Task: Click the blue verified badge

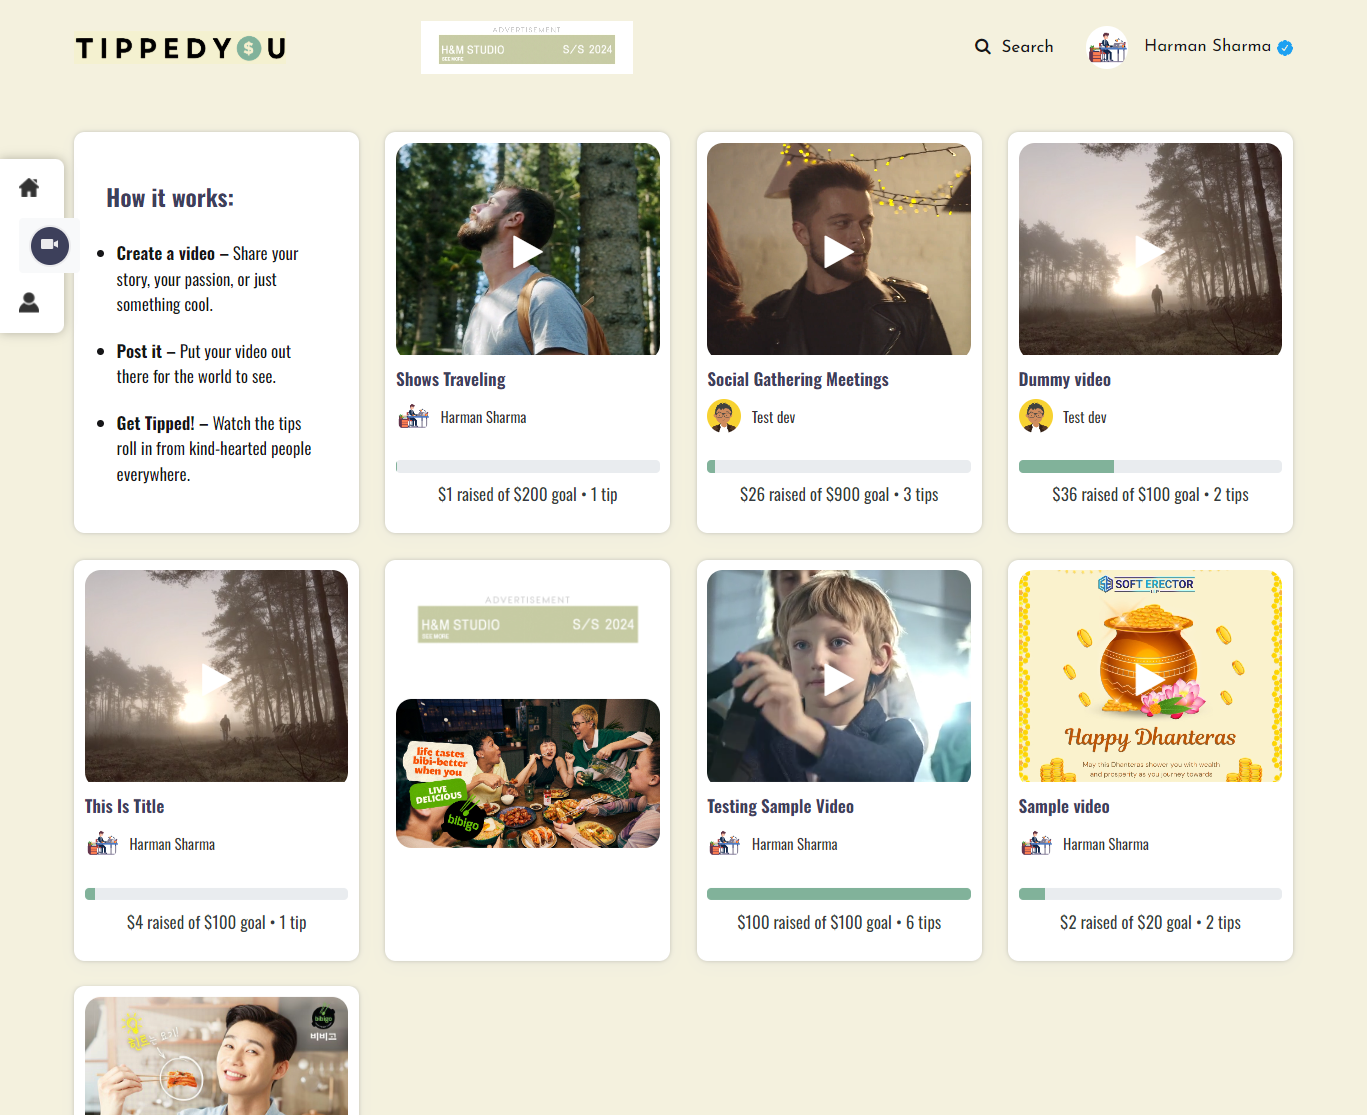Action: click(1285, 48)
